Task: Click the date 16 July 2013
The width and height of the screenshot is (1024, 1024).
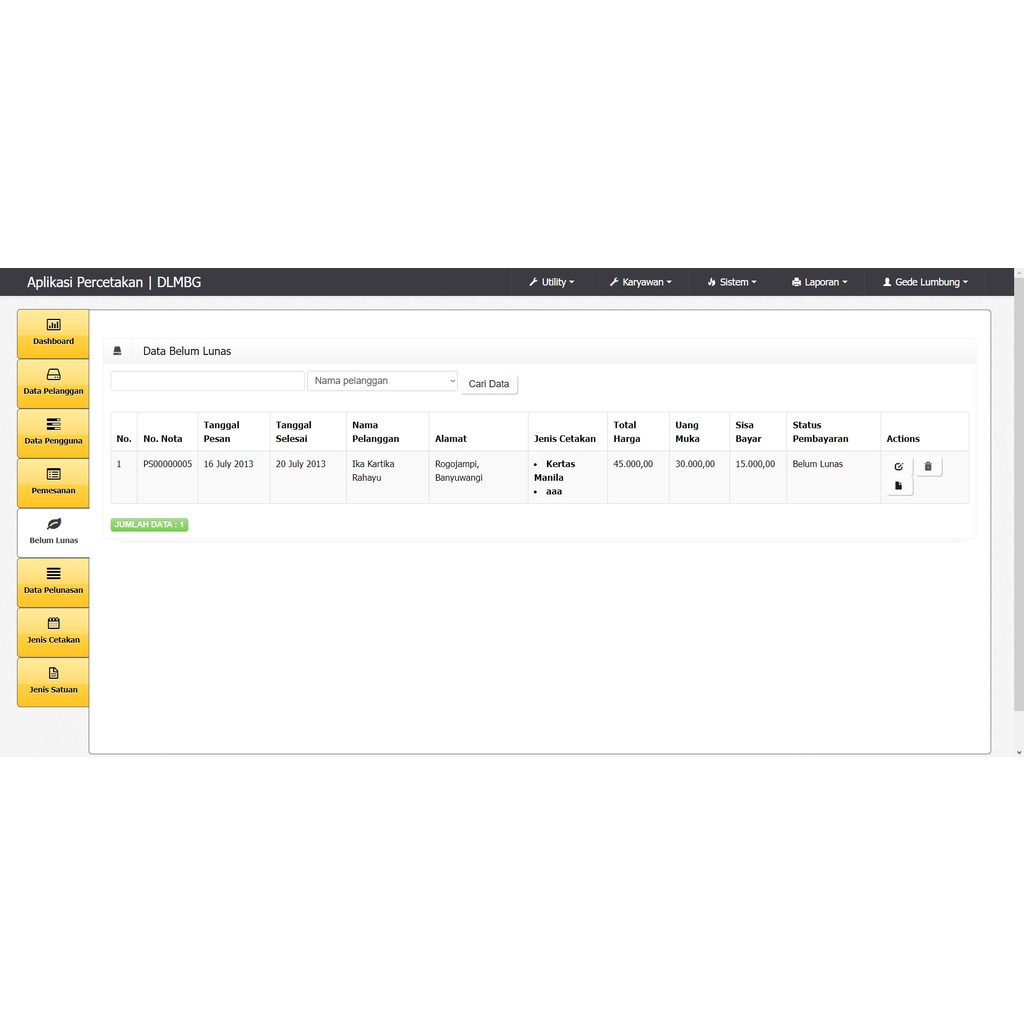Action: pyautogui.click(x=229, y=464)
